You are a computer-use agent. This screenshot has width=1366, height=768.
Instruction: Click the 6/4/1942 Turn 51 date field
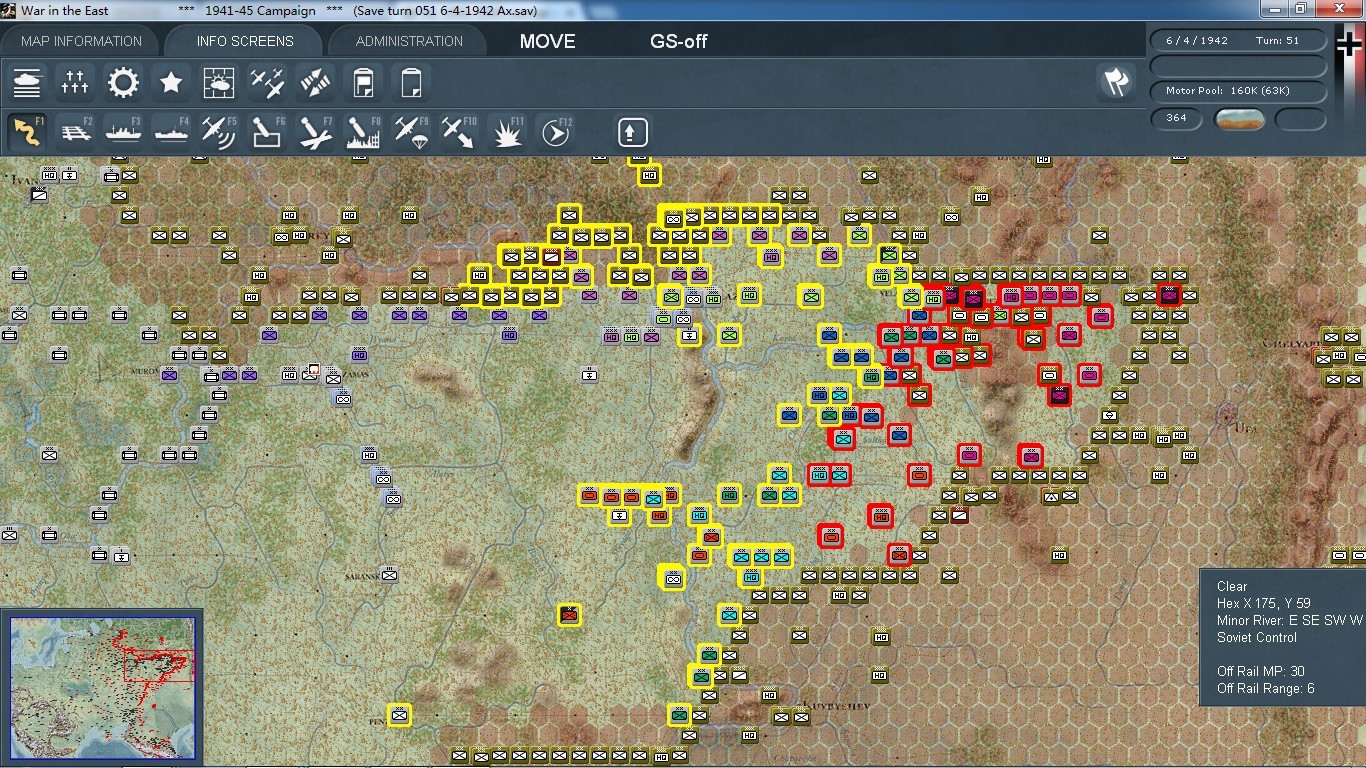pyautogui.click(x=1239, y=40)
